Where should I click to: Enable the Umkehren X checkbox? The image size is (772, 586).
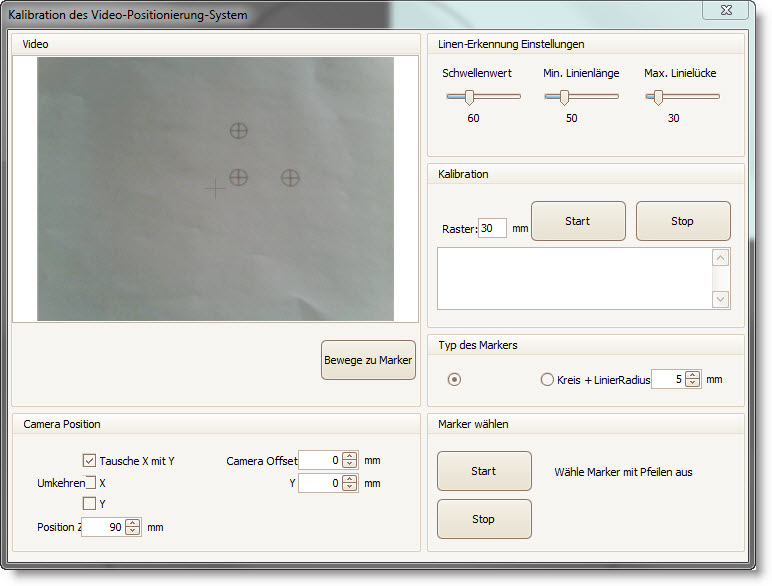point(89,483)
